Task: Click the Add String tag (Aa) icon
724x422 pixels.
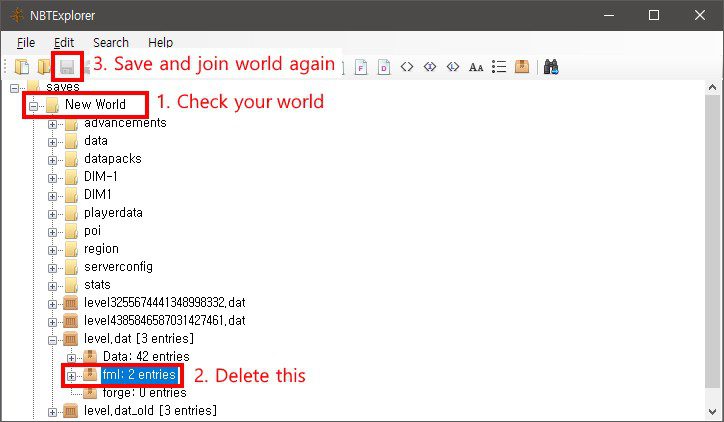Action: click(476, 67)
